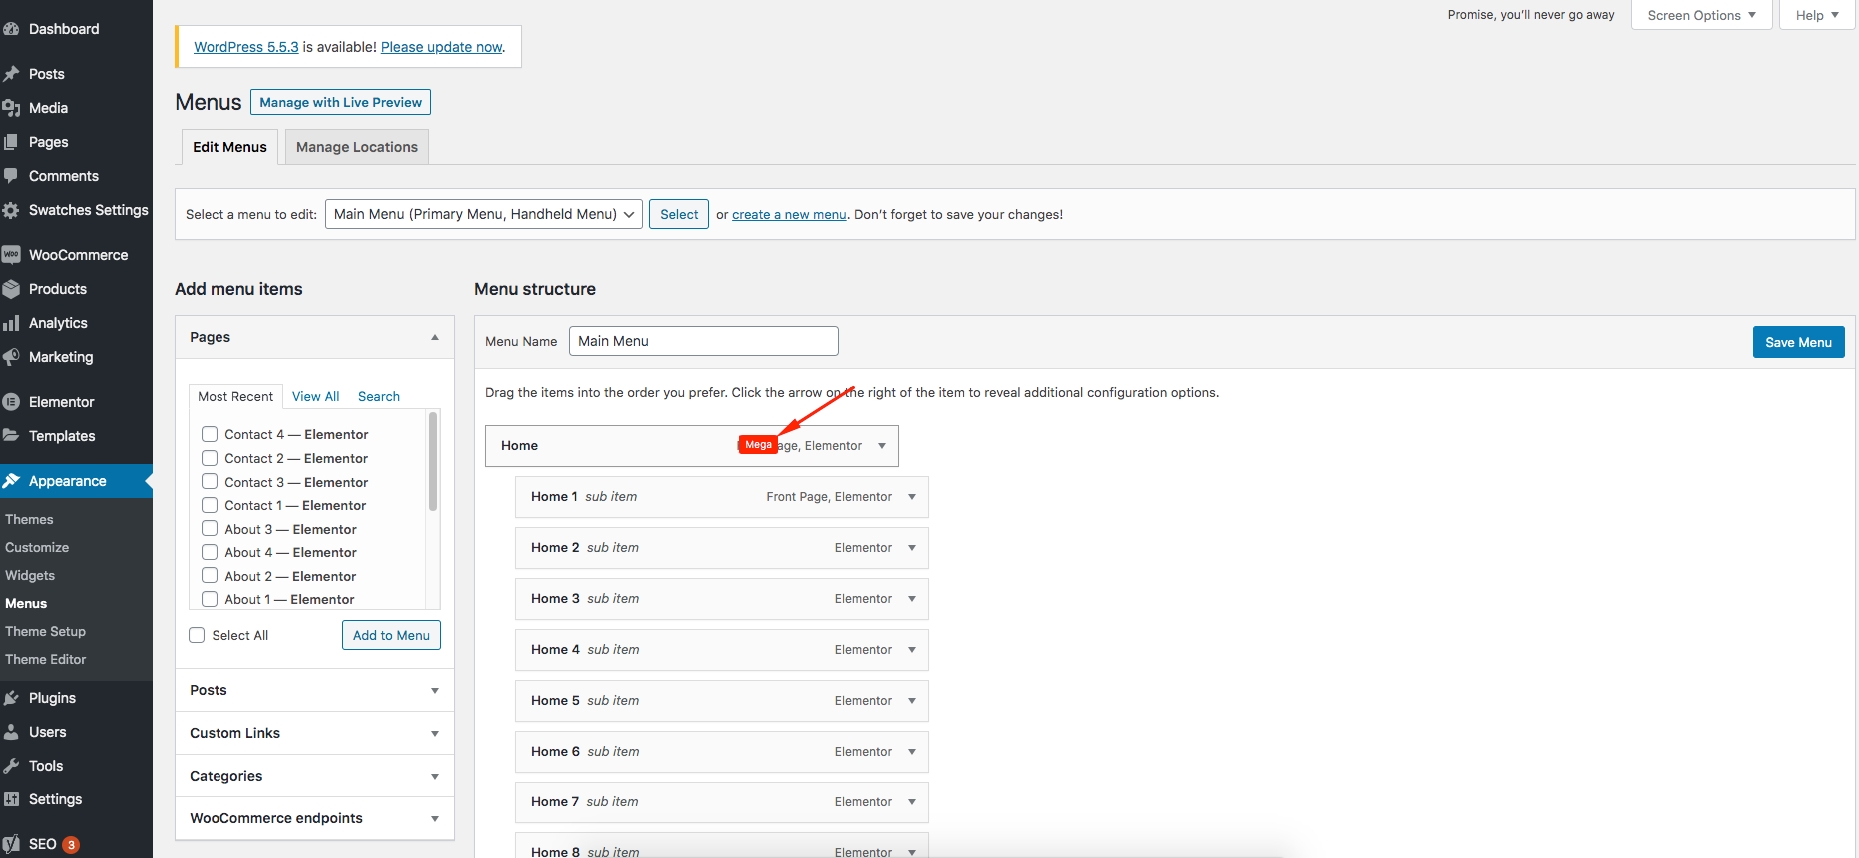Expand Home 2 sub item options

coord(912,548)
